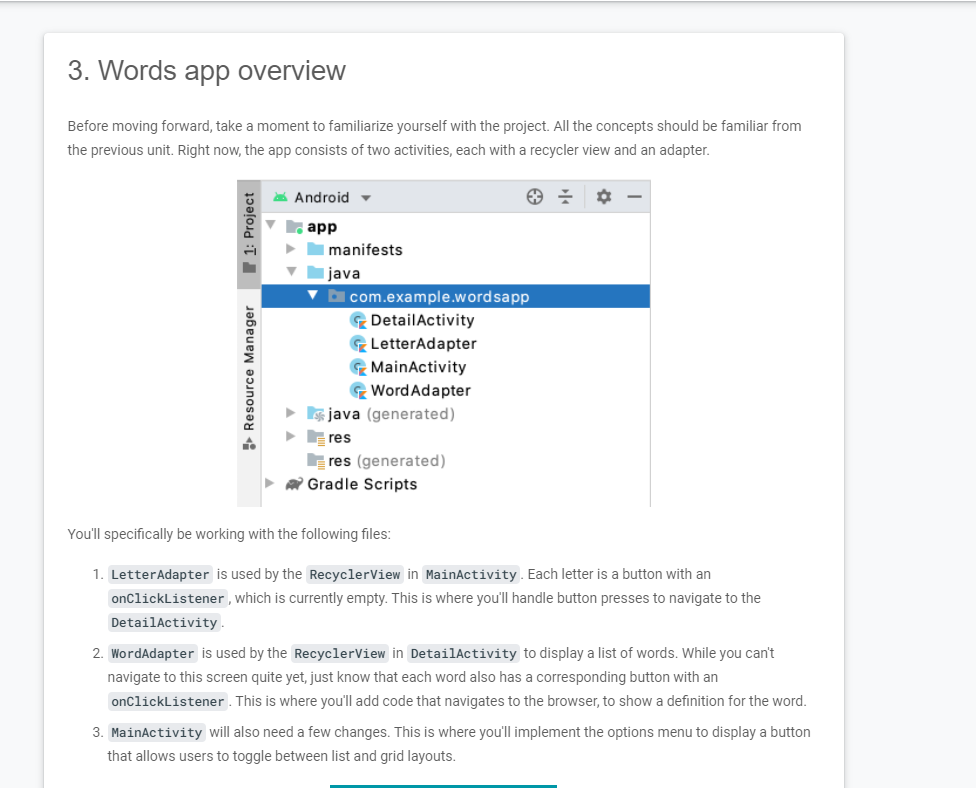Click the LetterAdapter class icon
The width and height of the screenshot is (976, 788).
point(359,343)
